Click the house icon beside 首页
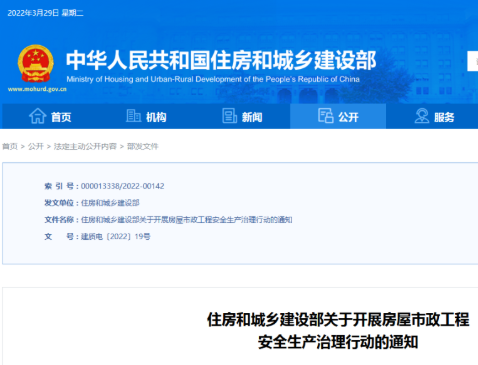Viewport: 478px width, 365px height. pyautogui.click(x=38, y=116)
